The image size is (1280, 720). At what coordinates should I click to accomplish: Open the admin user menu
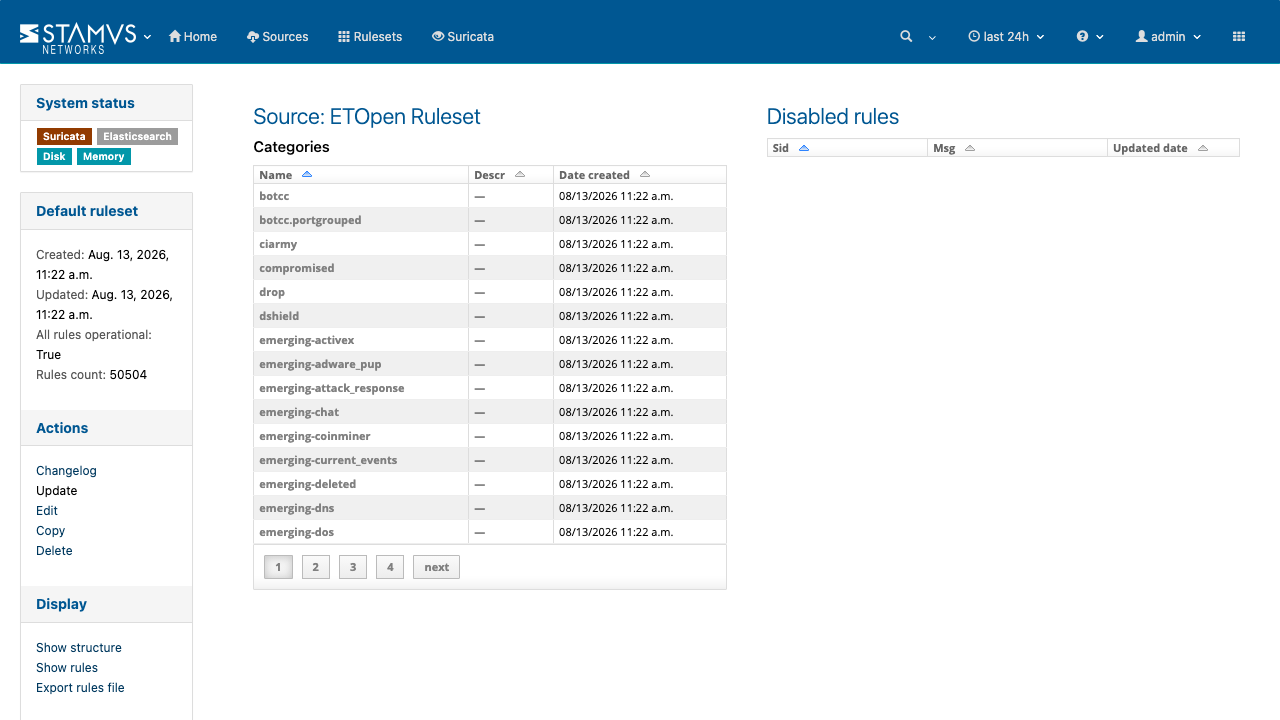[x=1168, y=36]
